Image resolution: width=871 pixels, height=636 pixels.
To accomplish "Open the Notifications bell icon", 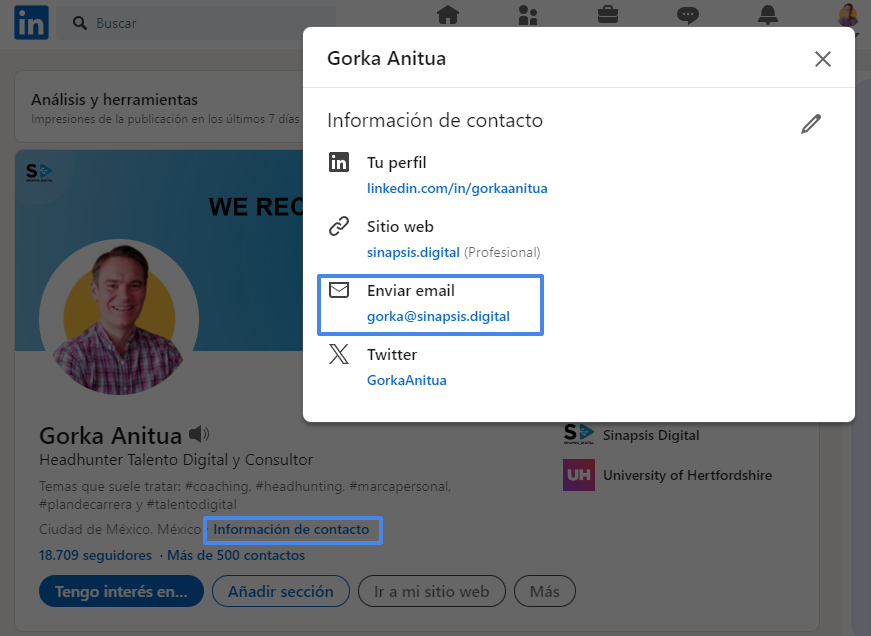I will pyautogui.click(x=768, y=14).
